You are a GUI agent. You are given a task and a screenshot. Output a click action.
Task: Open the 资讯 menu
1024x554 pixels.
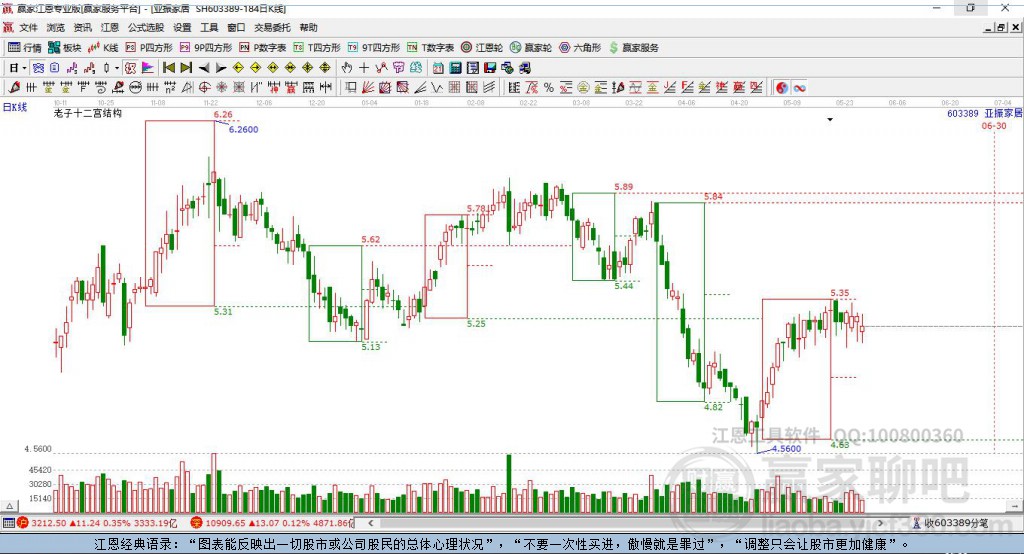click(x=82, y=27)
